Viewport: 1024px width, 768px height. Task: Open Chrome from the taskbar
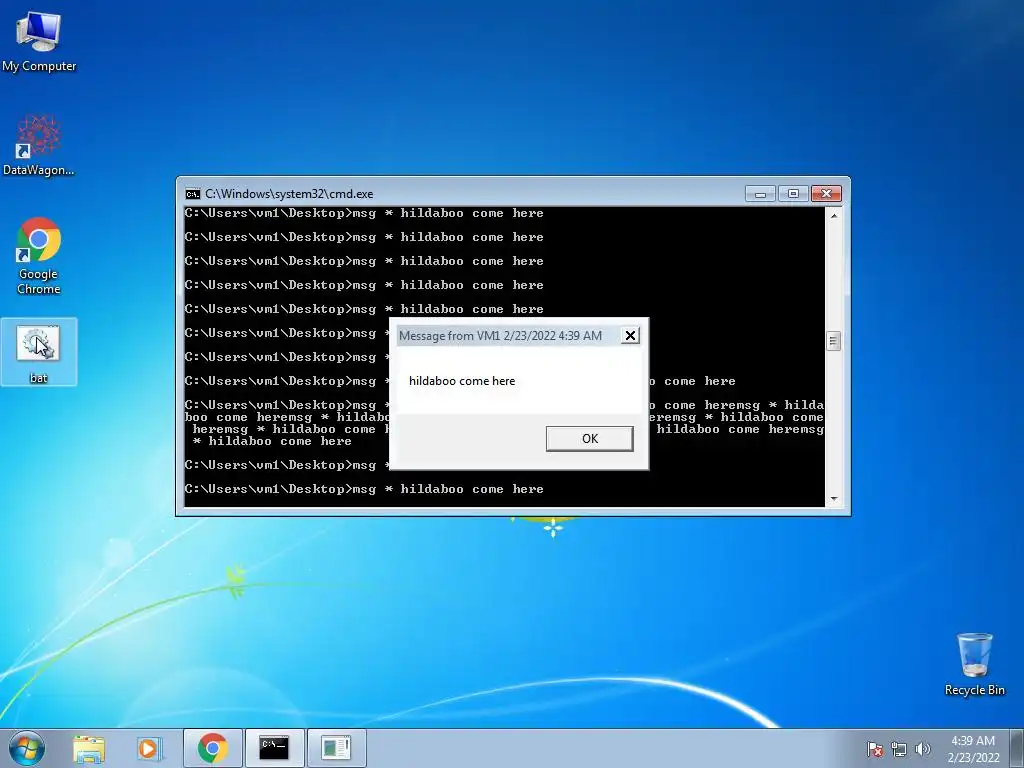coord(212,748)
